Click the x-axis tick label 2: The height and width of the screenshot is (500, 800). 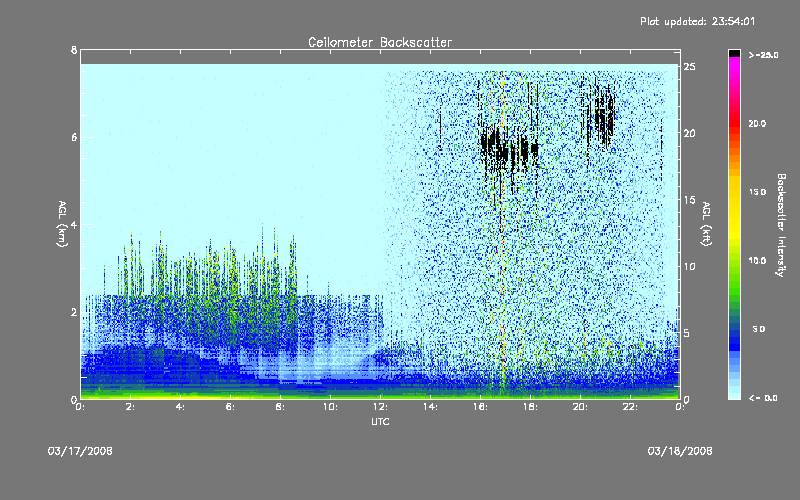(131, 407)
